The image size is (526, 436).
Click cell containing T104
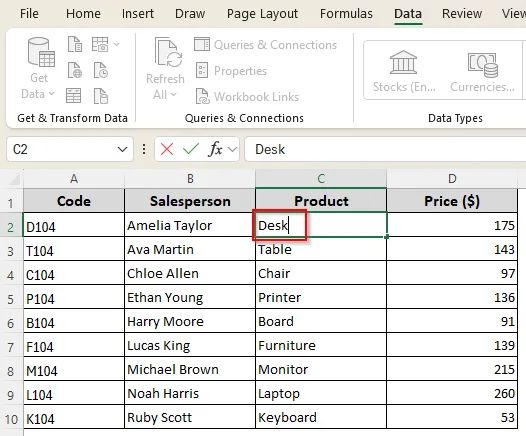coord(74,249)
